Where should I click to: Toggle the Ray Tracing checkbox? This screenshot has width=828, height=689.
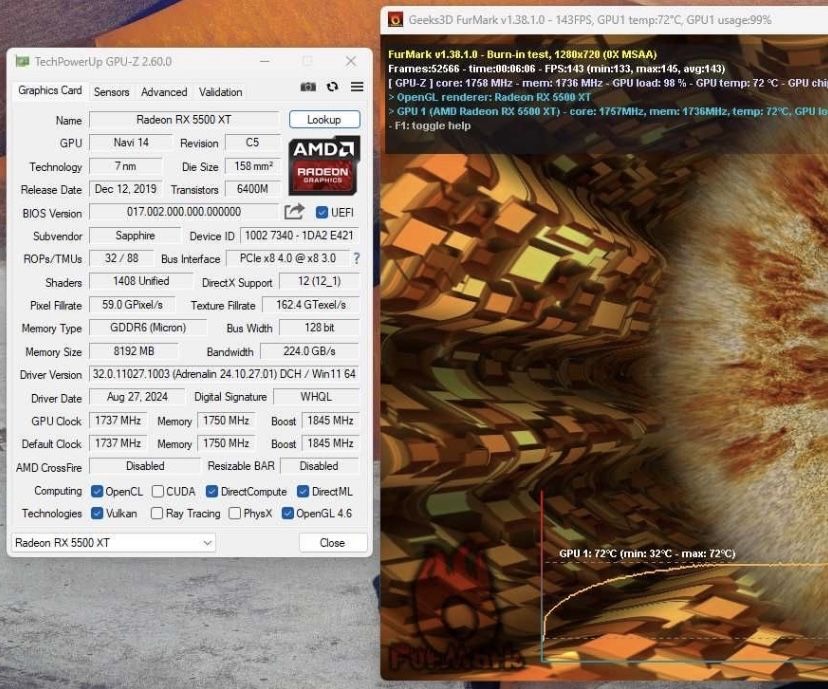[157, 513]
